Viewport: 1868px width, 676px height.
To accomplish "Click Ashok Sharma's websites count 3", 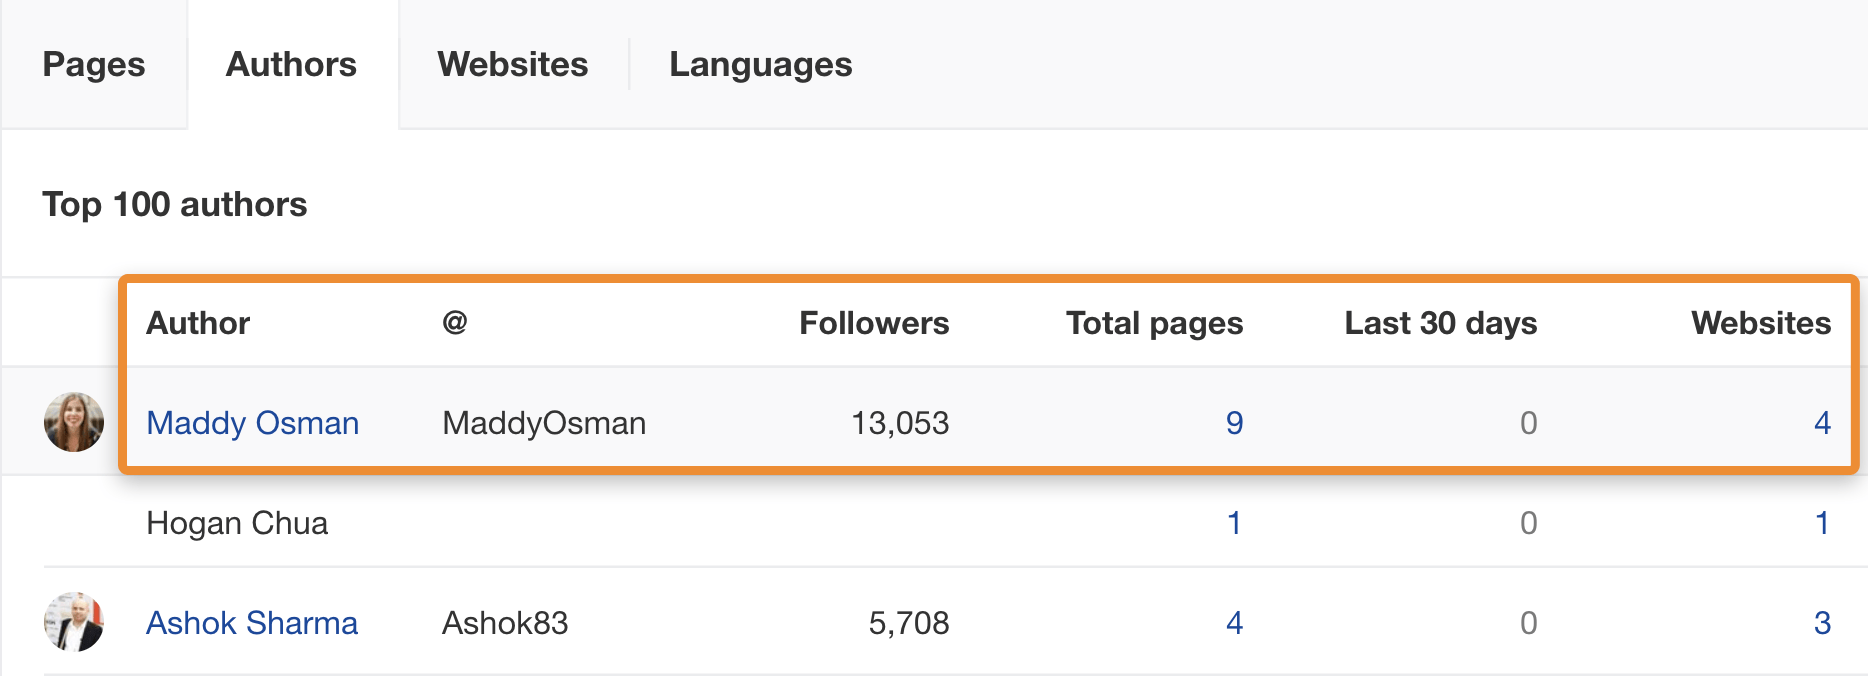I will click(1822, 623).
